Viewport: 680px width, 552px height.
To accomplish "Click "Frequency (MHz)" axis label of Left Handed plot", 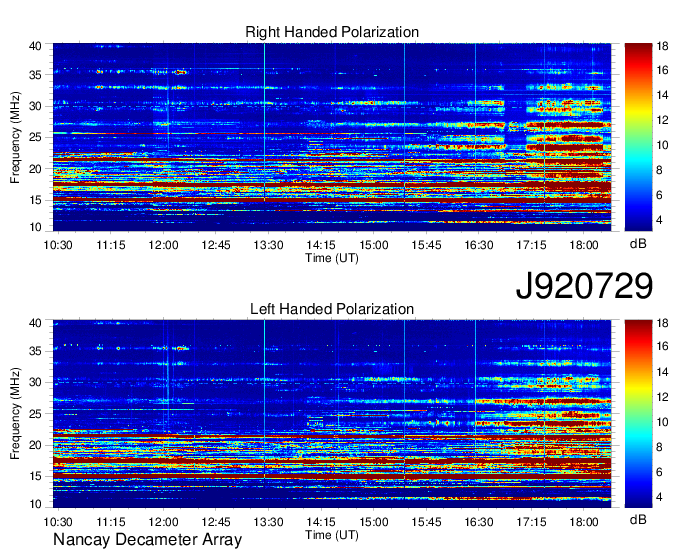I will pos(15,414).
